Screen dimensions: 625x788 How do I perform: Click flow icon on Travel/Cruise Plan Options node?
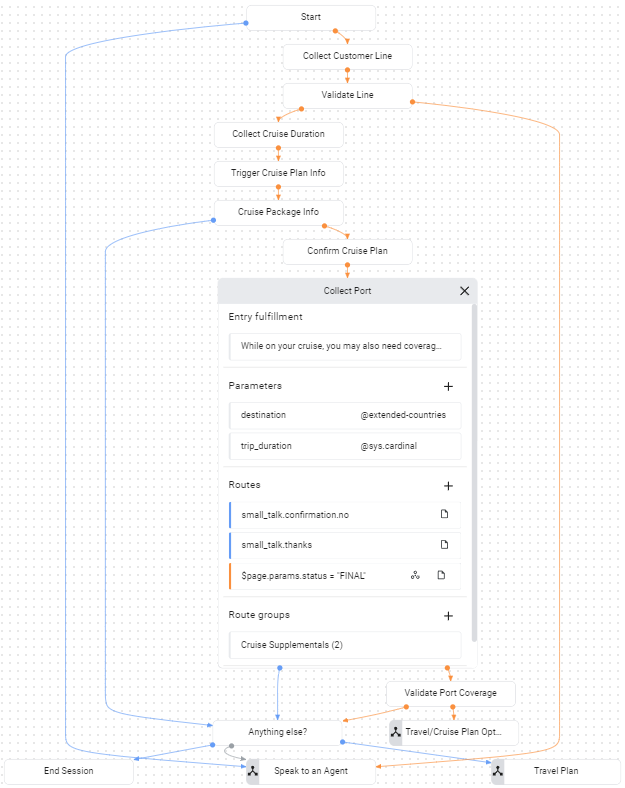[396, 733]
